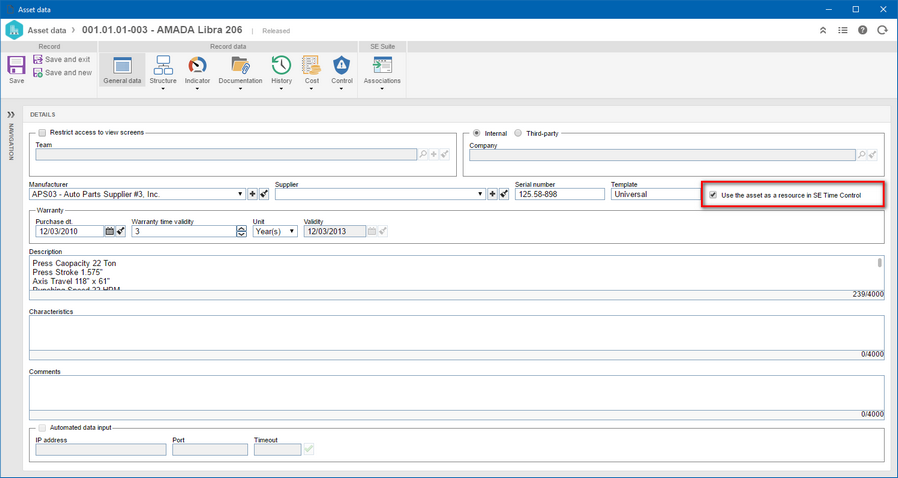This screenshot has width=898, height=478.
Task: Expand the Navigation side panel
Action: [x=11, y=114]
